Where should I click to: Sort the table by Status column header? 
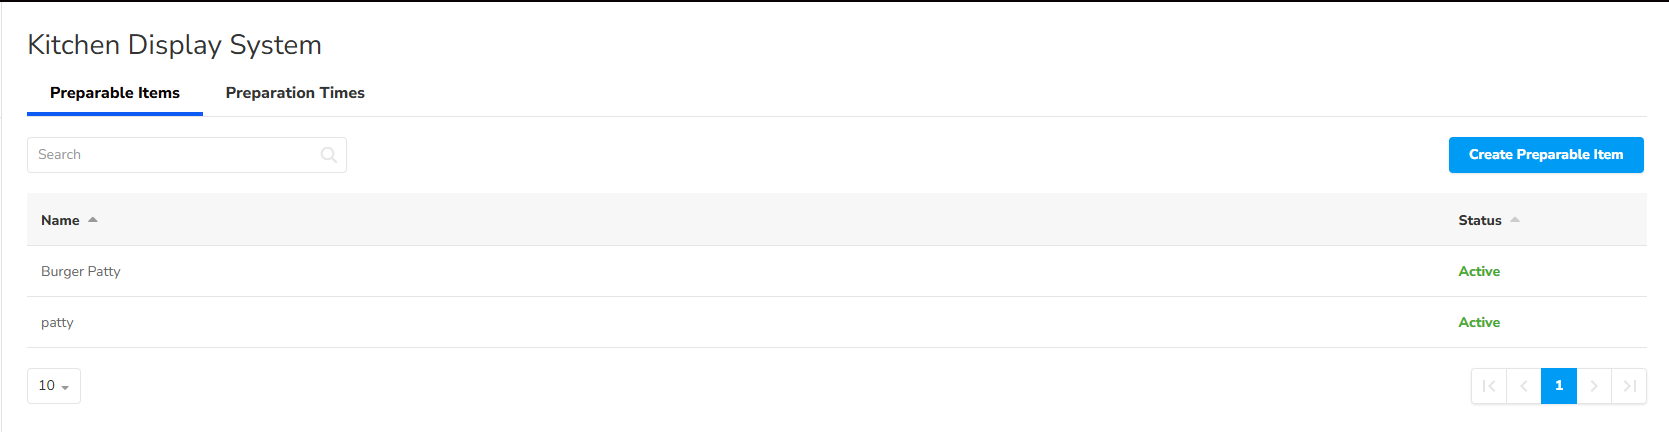1479,220
